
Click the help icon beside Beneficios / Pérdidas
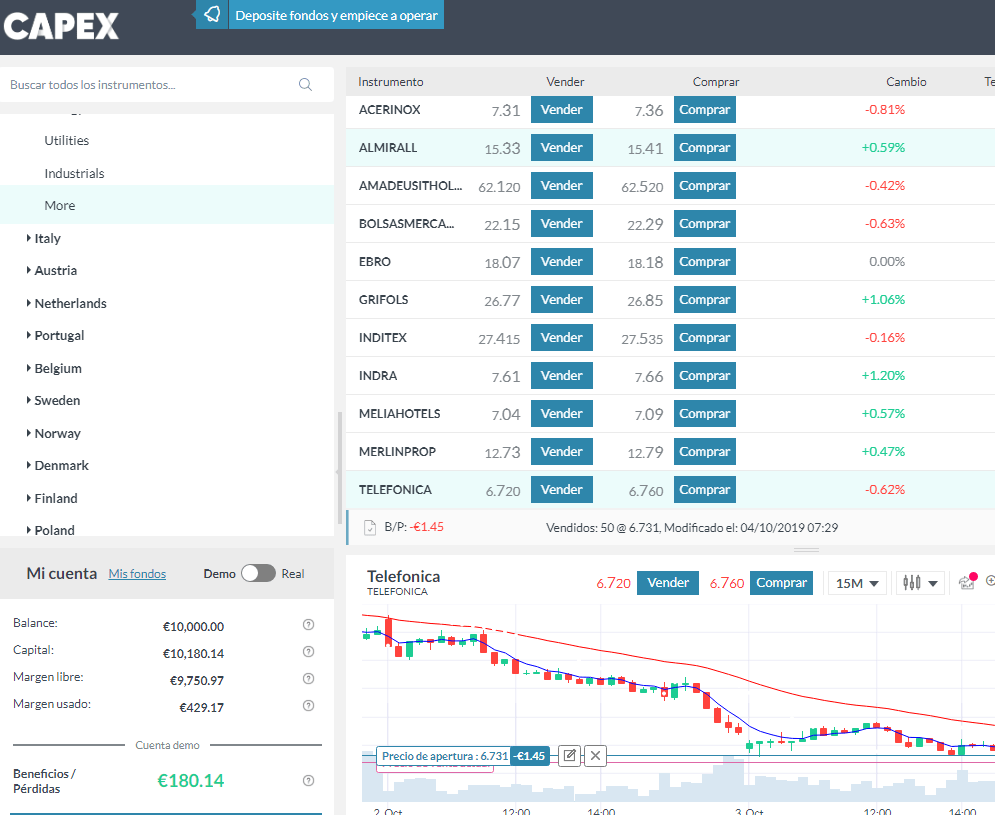[308, 781]
